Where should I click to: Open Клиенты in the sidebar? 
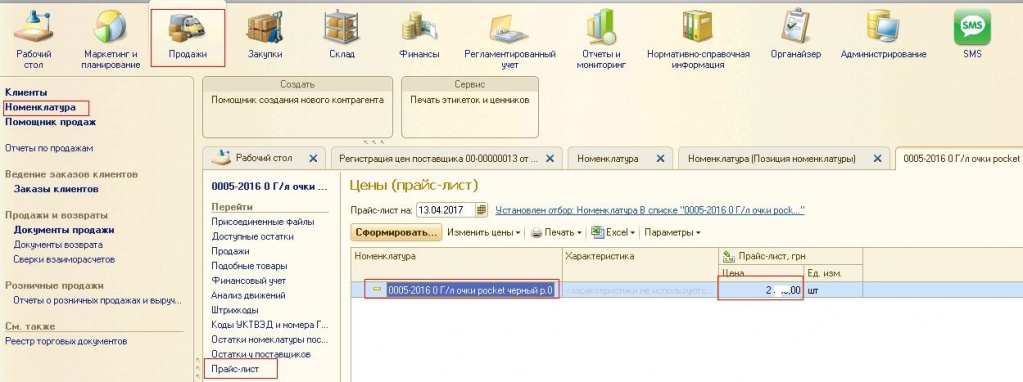tap(26, 93)
